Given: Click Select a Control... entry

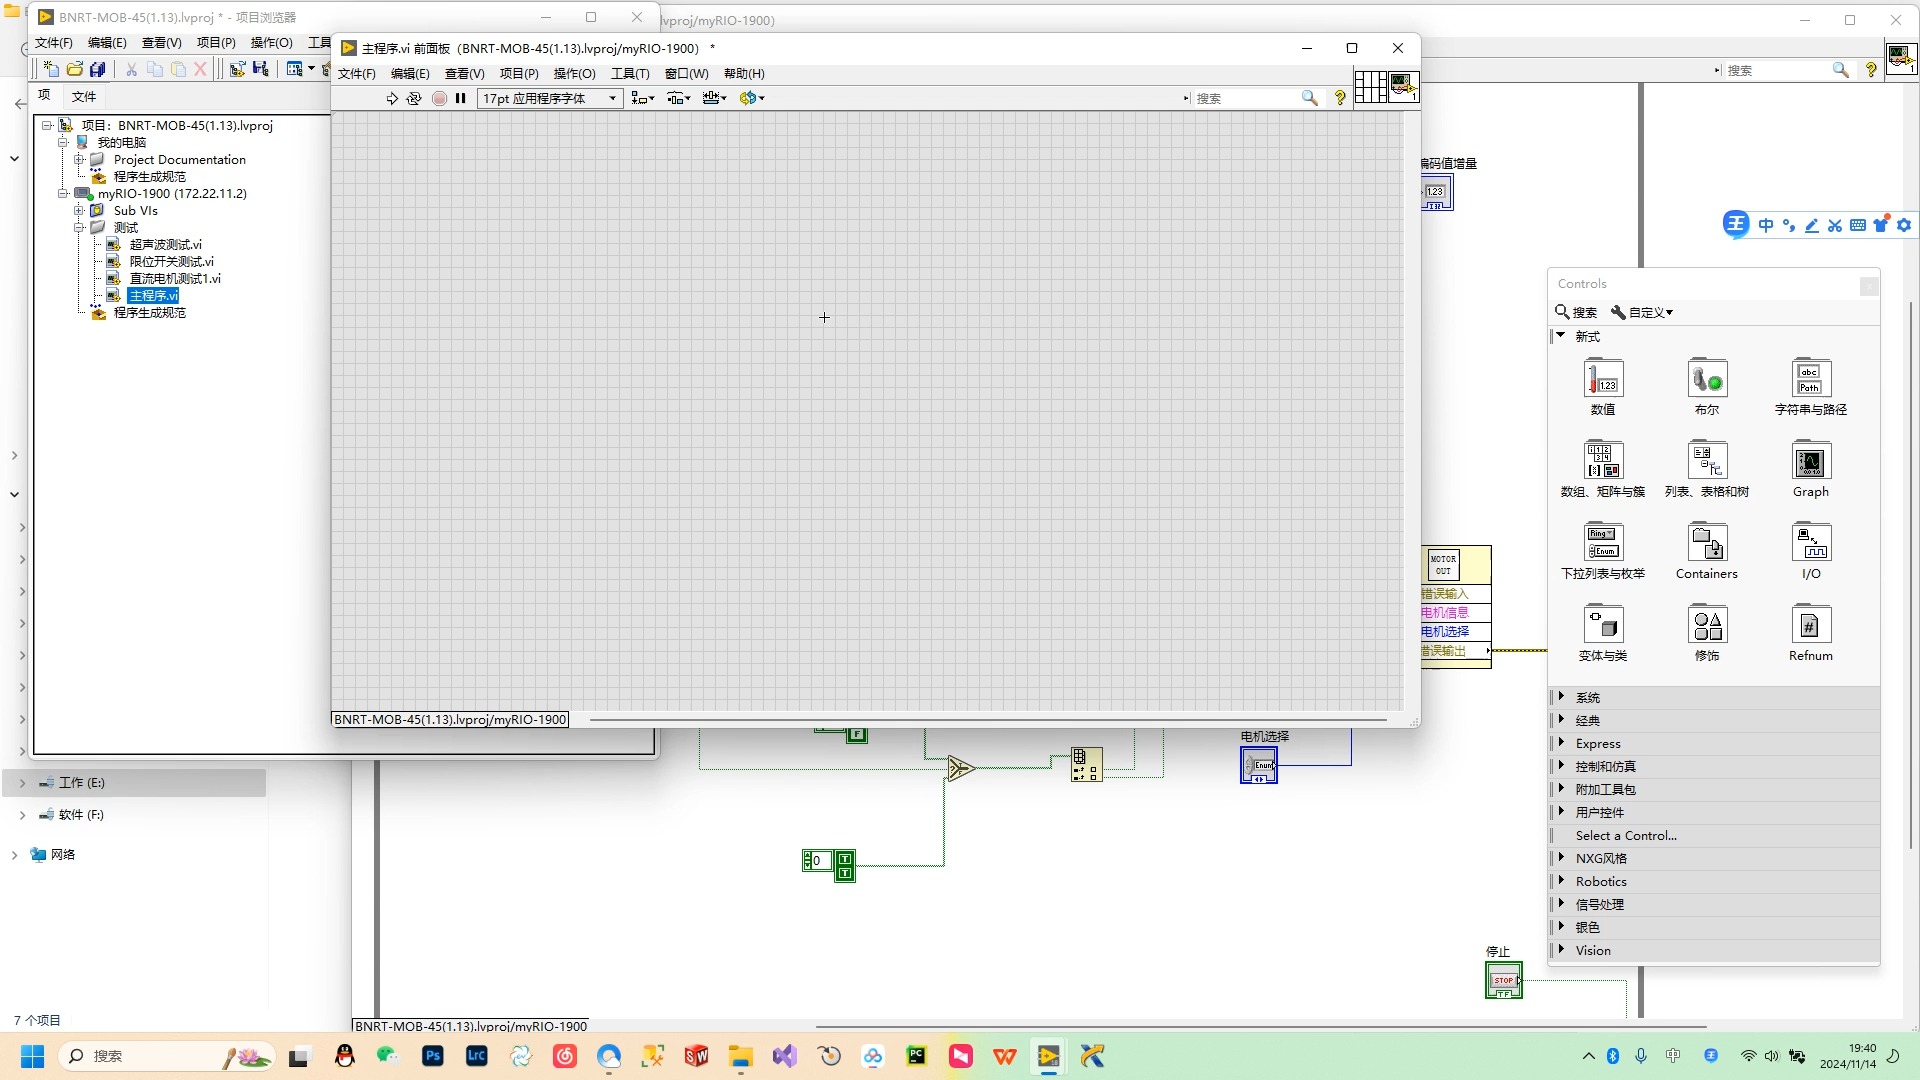Looking at the screenshot, I should 1626,836.
